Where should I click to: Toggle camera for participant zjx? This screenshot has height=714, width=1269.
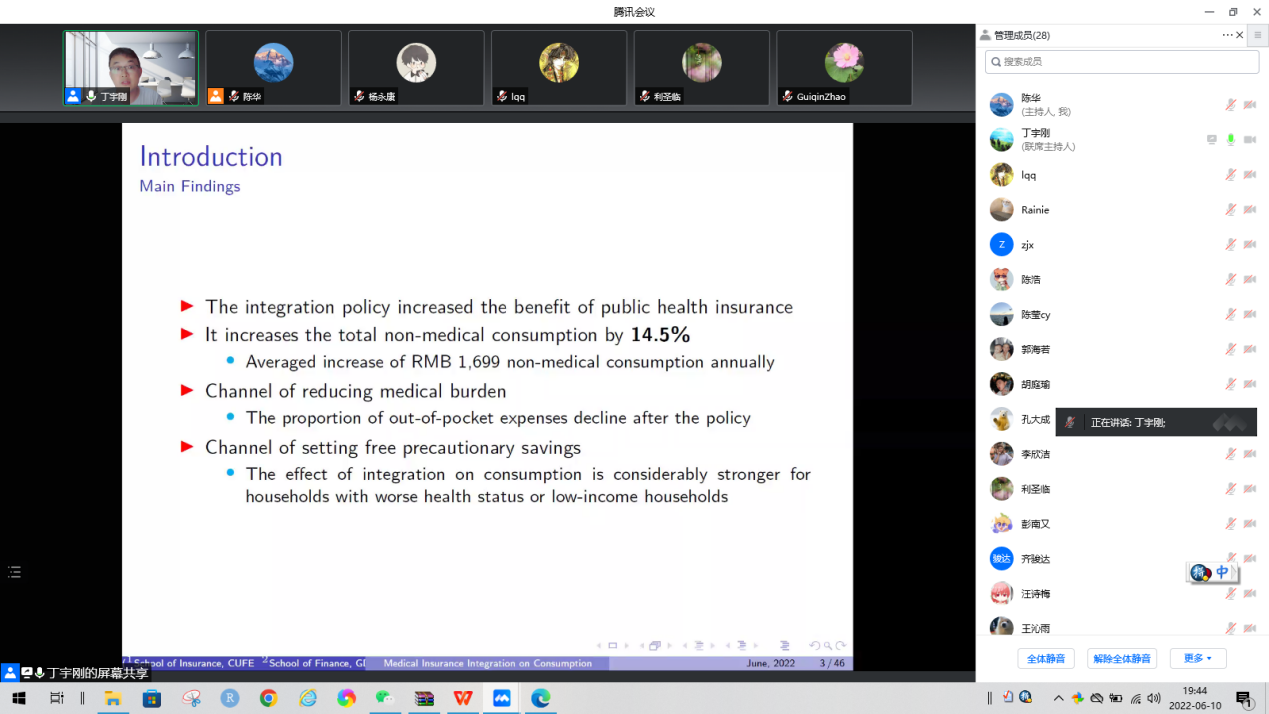1250,245
